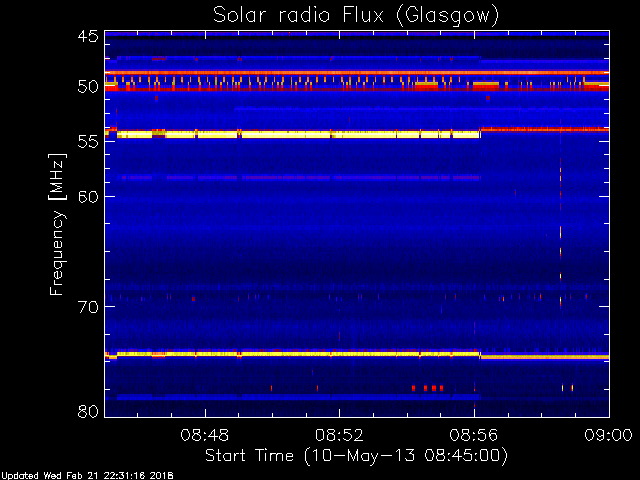
Task: Click the '08:52' time tick label
Action: [339, 435]
